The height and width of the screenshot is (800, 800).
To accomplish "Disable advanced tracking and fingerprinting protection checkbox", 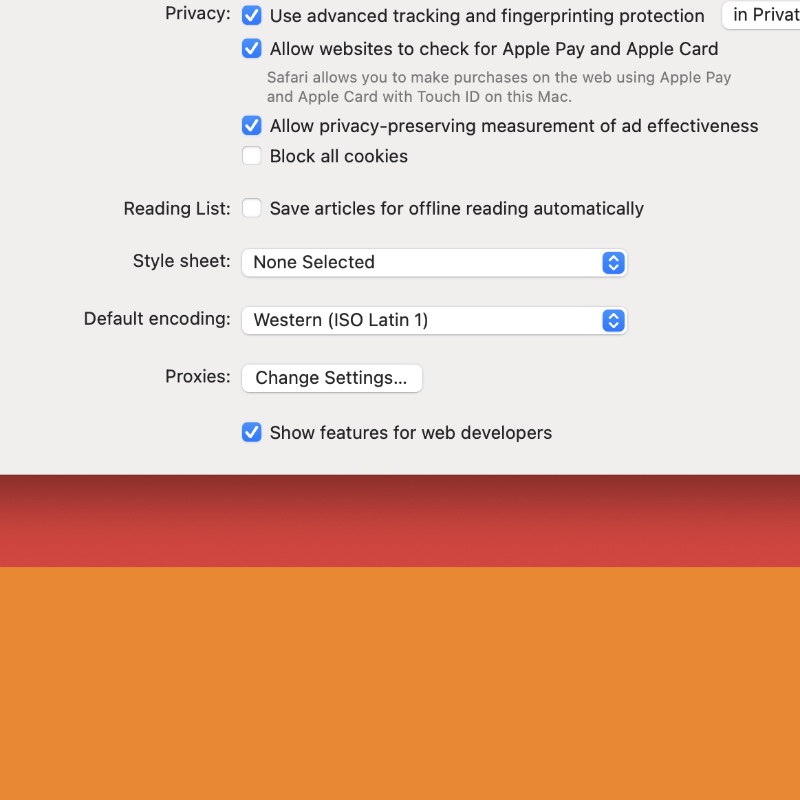I will (252, 16).
